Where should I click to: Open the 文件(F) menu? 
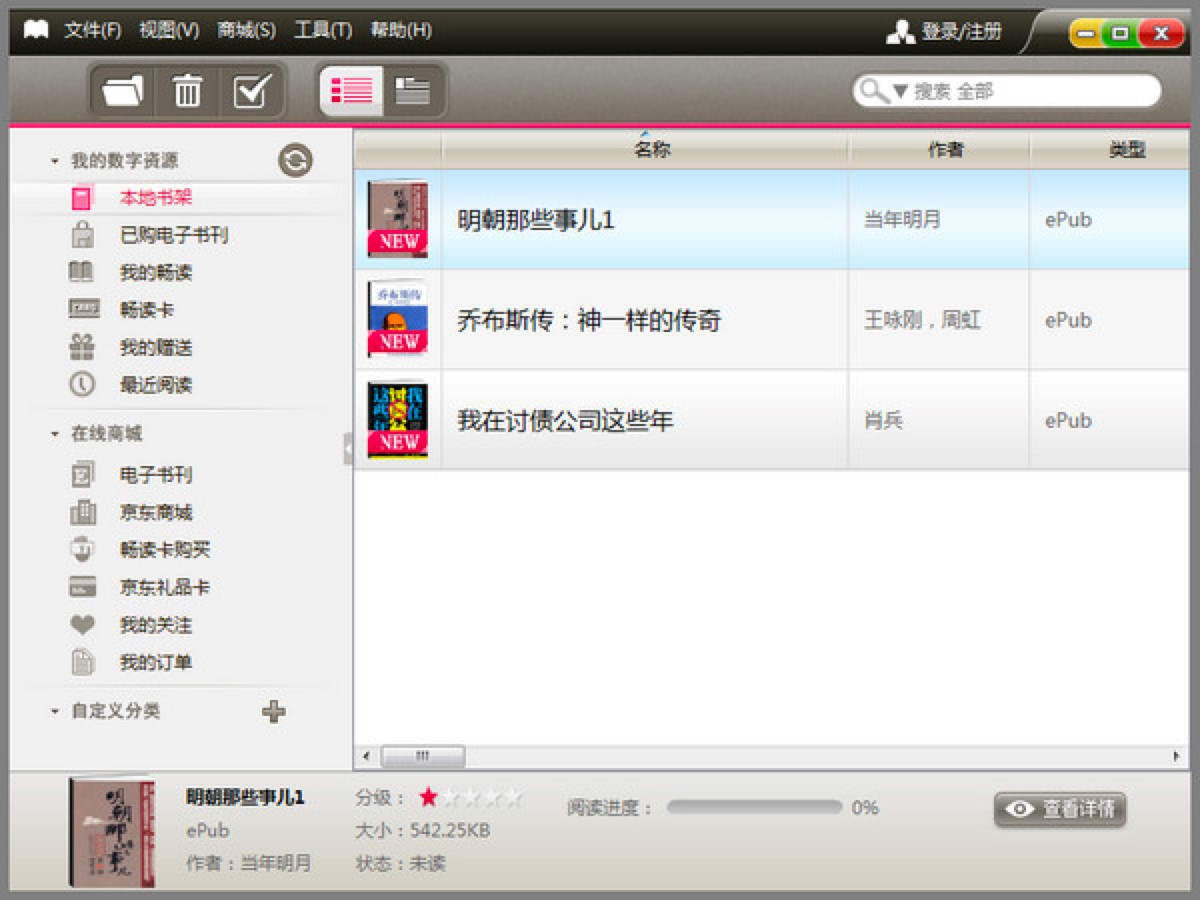(96, 31)
